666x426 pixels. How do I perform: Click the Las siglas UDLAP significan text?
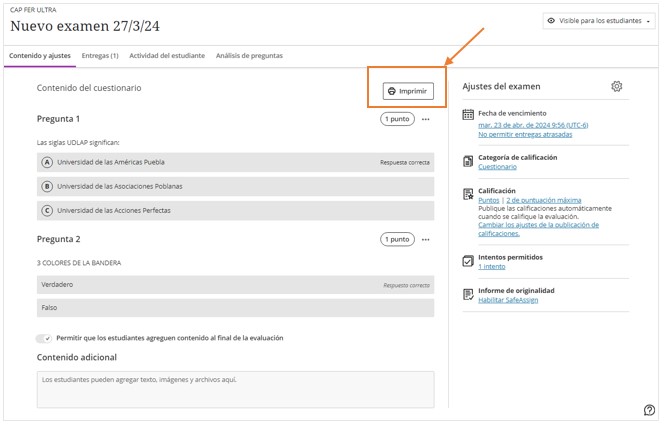[x=78, y=143]
